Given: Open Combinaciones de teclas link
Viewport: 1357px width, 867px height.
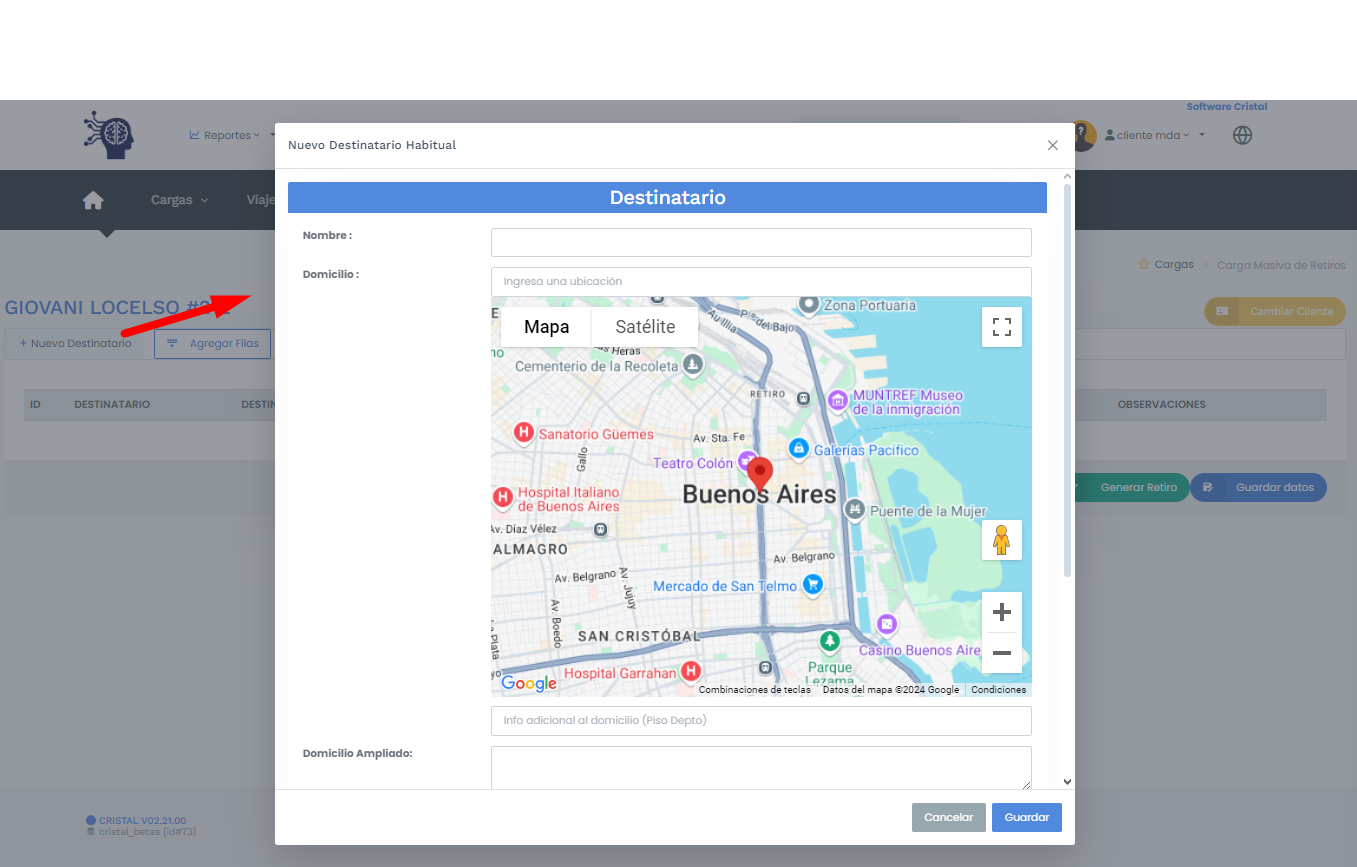Looking at the screenshot, I should point(755,690).
